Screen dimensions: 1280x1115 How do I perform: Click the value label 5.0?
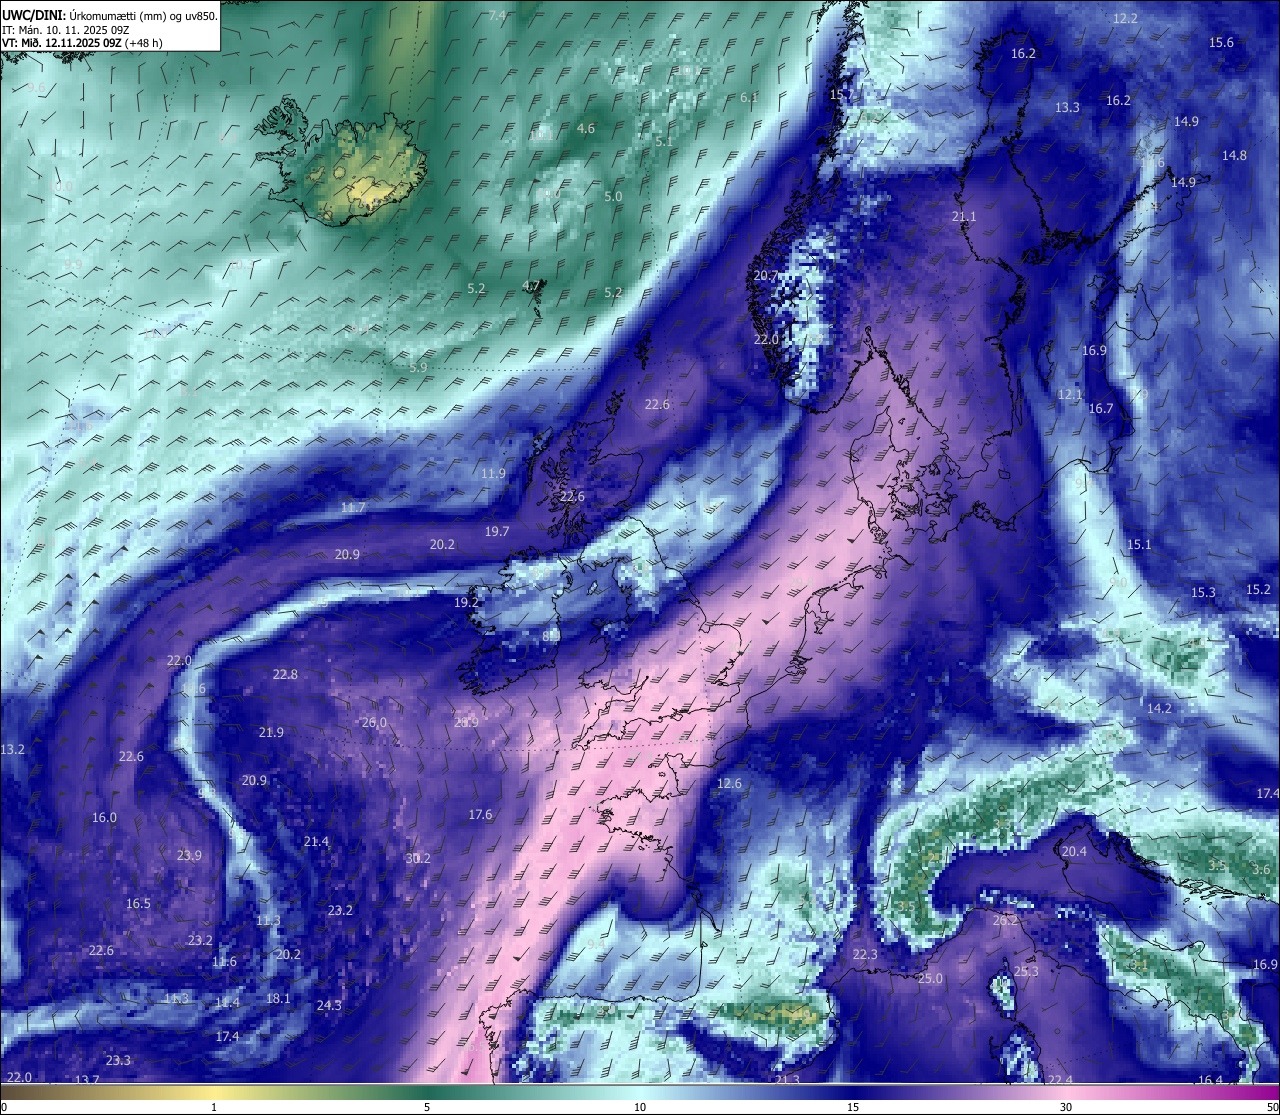pyautogui.click(x=613, y=196)
